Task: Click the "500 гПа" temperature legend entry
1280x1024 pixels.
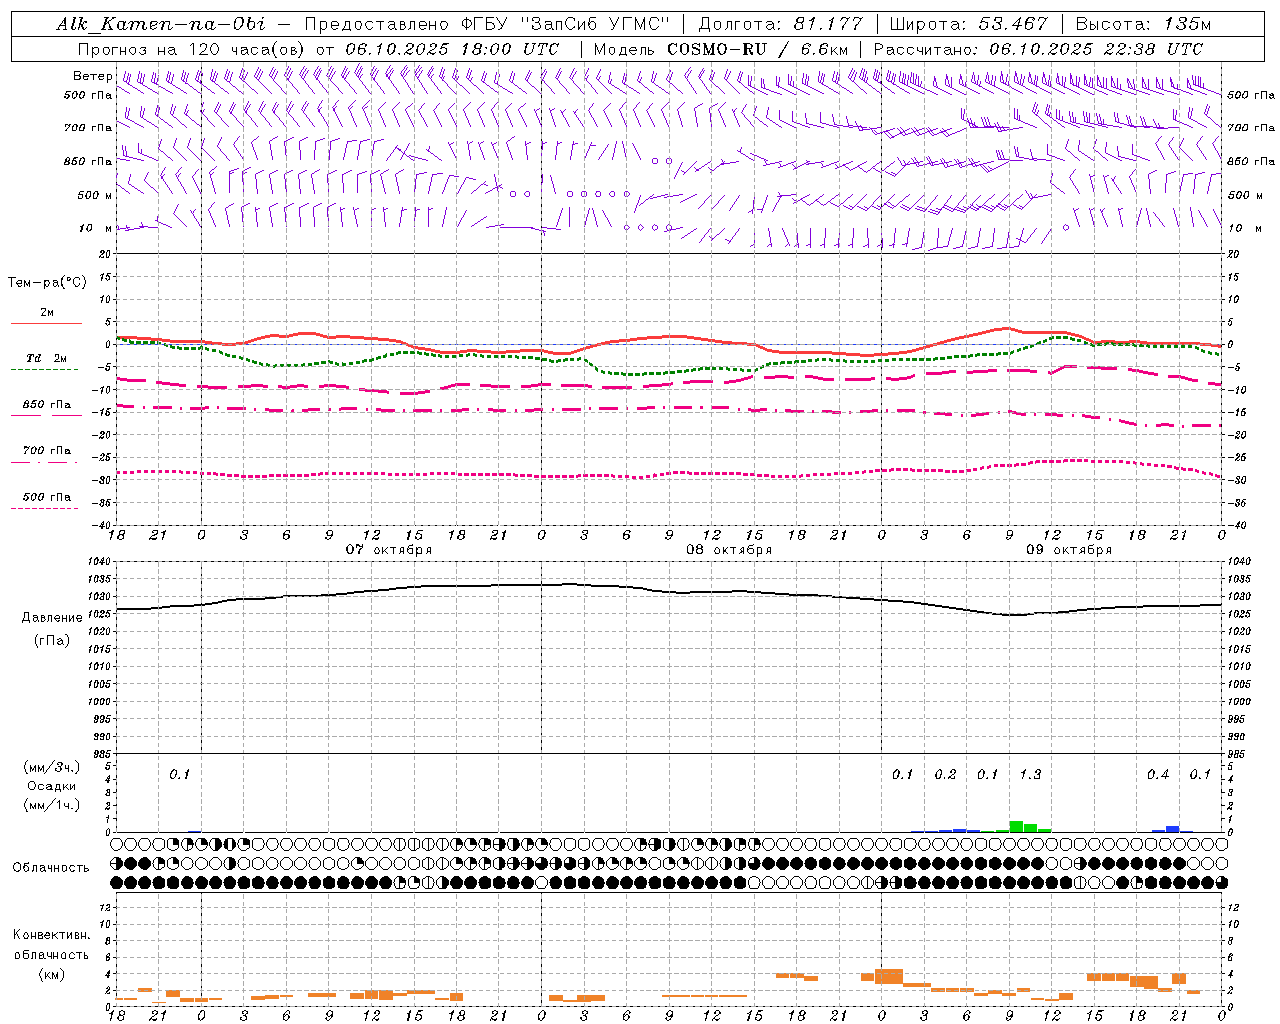Action: pos(46,497)
